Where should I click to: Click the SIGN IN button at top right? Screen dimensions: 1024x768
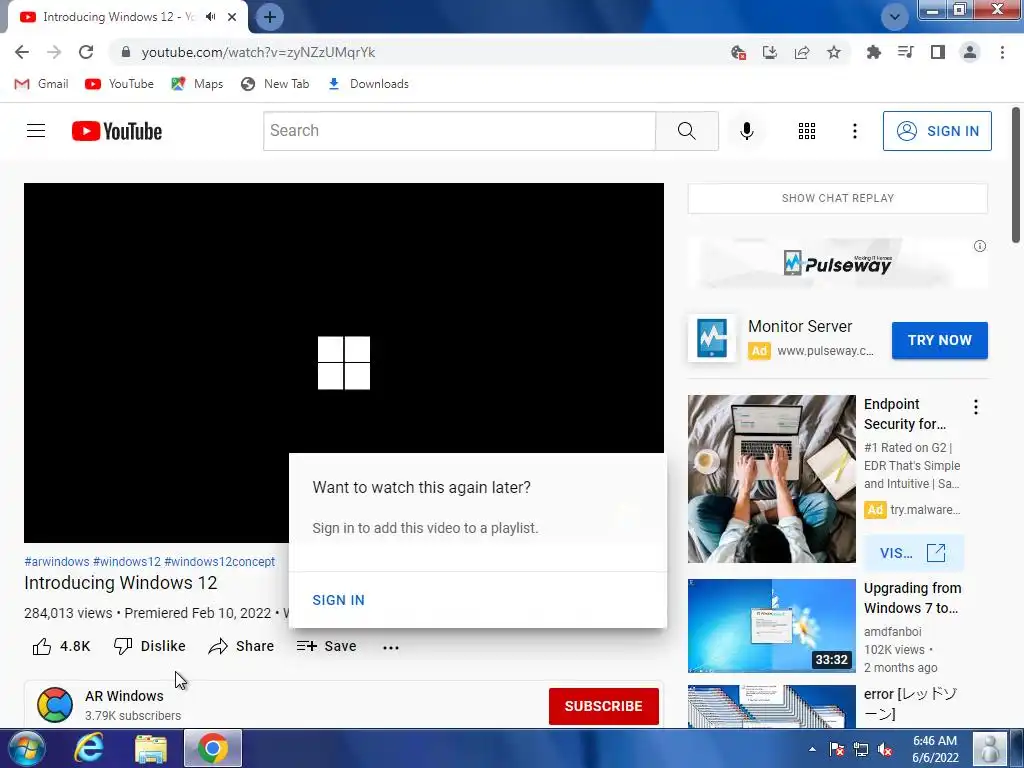pyautogui.click(x=937, y=131)
